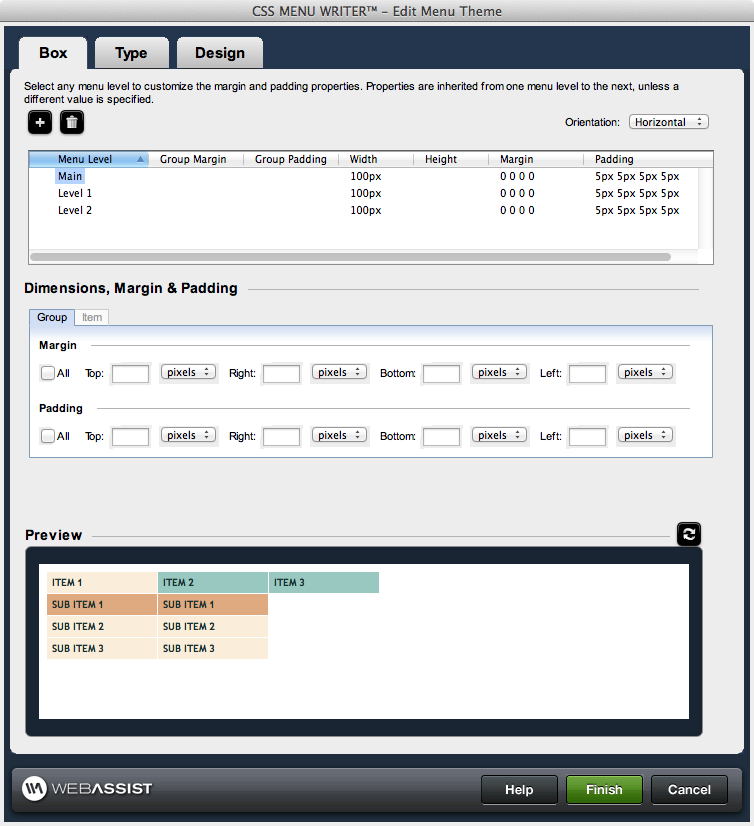This screenshot has height=826, width=754.
Task: Click the Height column header
Action: (451, 159)
